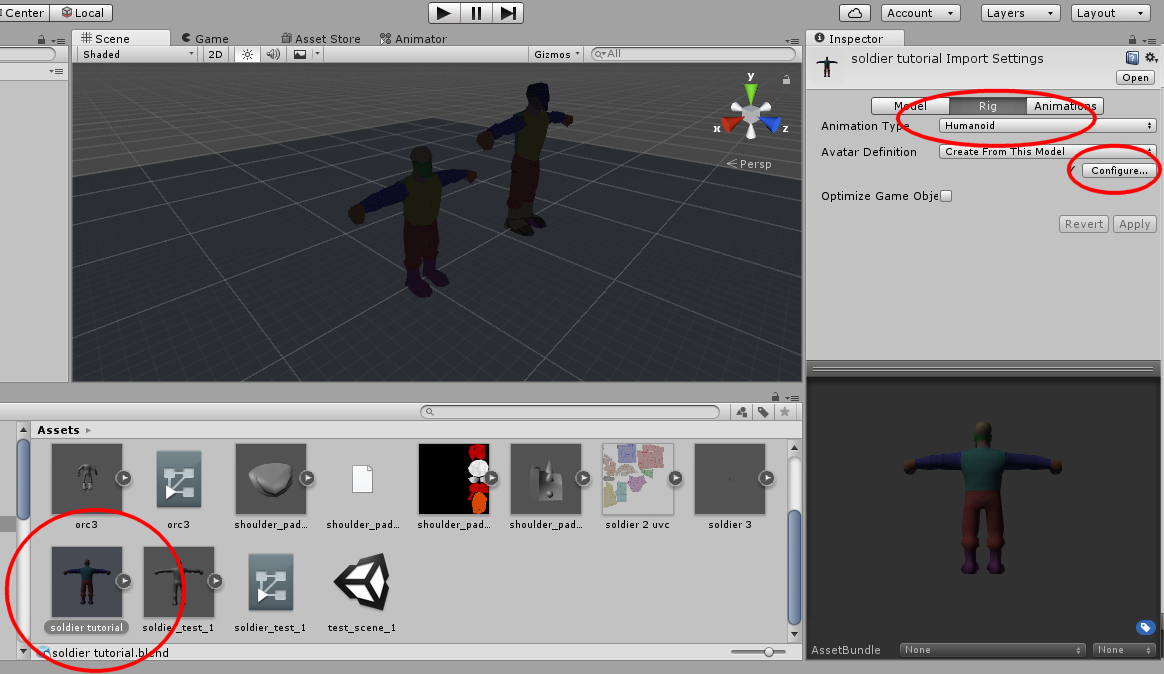The height and width of the screenshot is (674, 1164).
Task: Click the Project search field
Action: (x=570, y=411)
